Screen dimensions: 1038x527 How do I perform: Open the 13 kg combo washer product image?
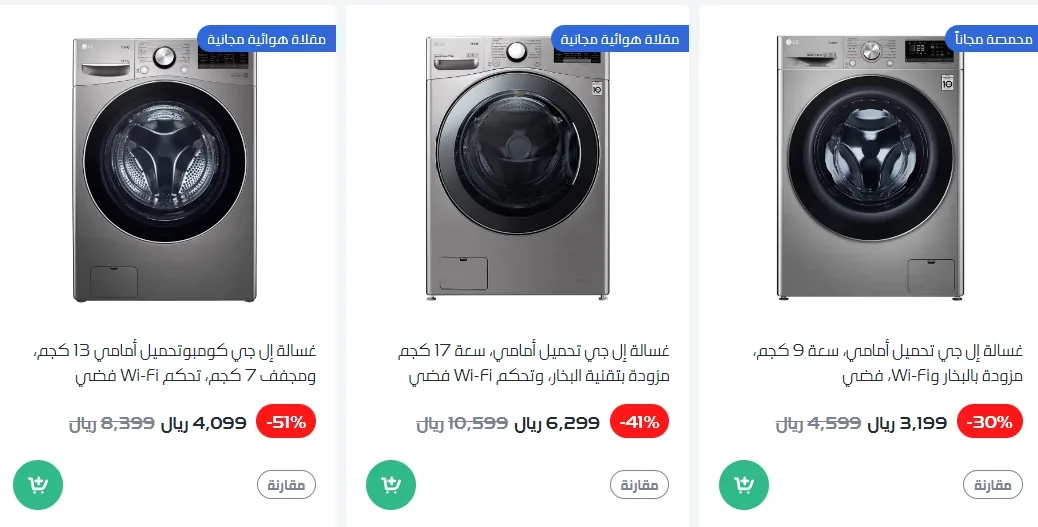click(165, 170)
